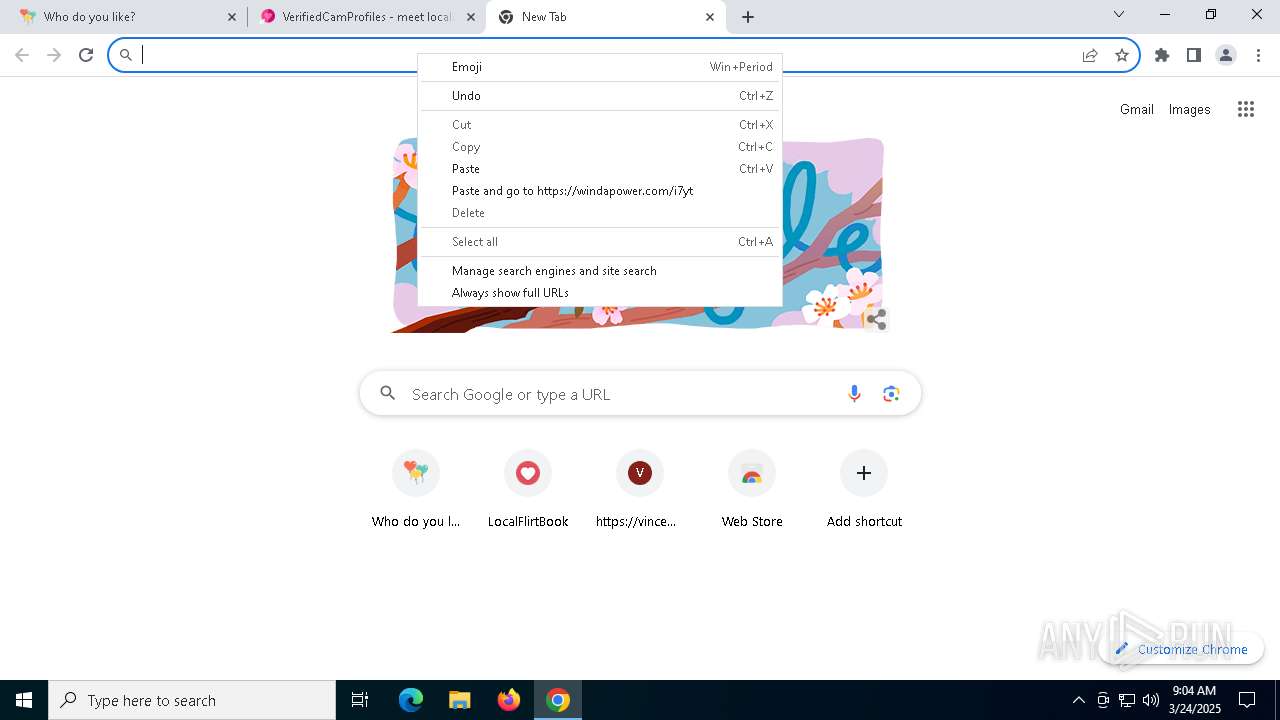Open the notification center icon
The image size is (1280, 720).
tap(1247, 700)
